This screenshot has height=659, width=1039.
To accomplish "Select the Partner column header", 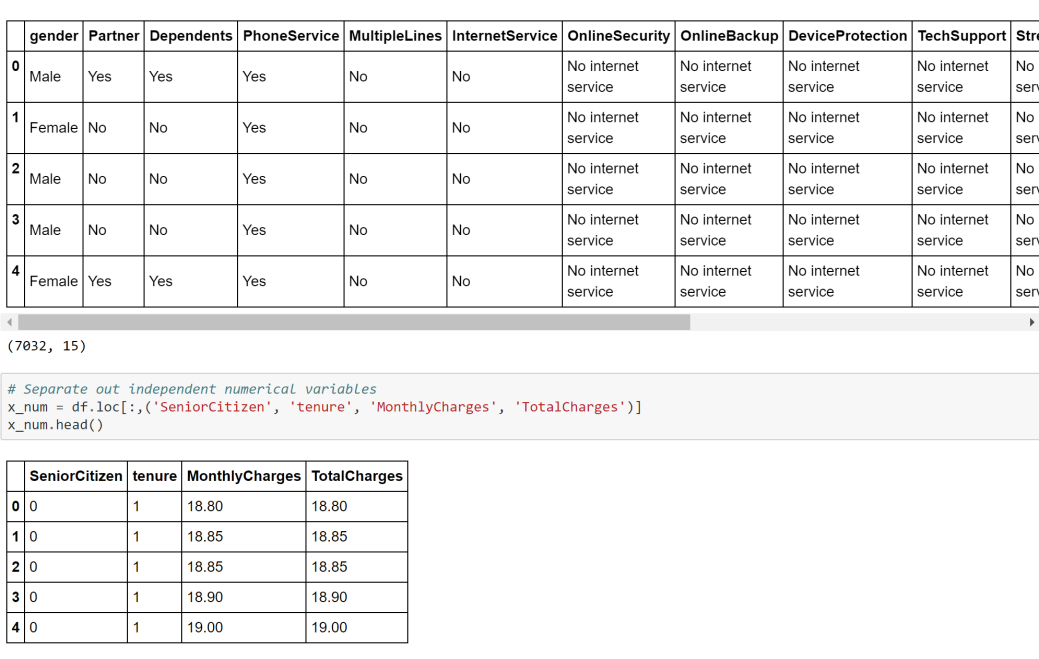I will (x=113, y=36).
